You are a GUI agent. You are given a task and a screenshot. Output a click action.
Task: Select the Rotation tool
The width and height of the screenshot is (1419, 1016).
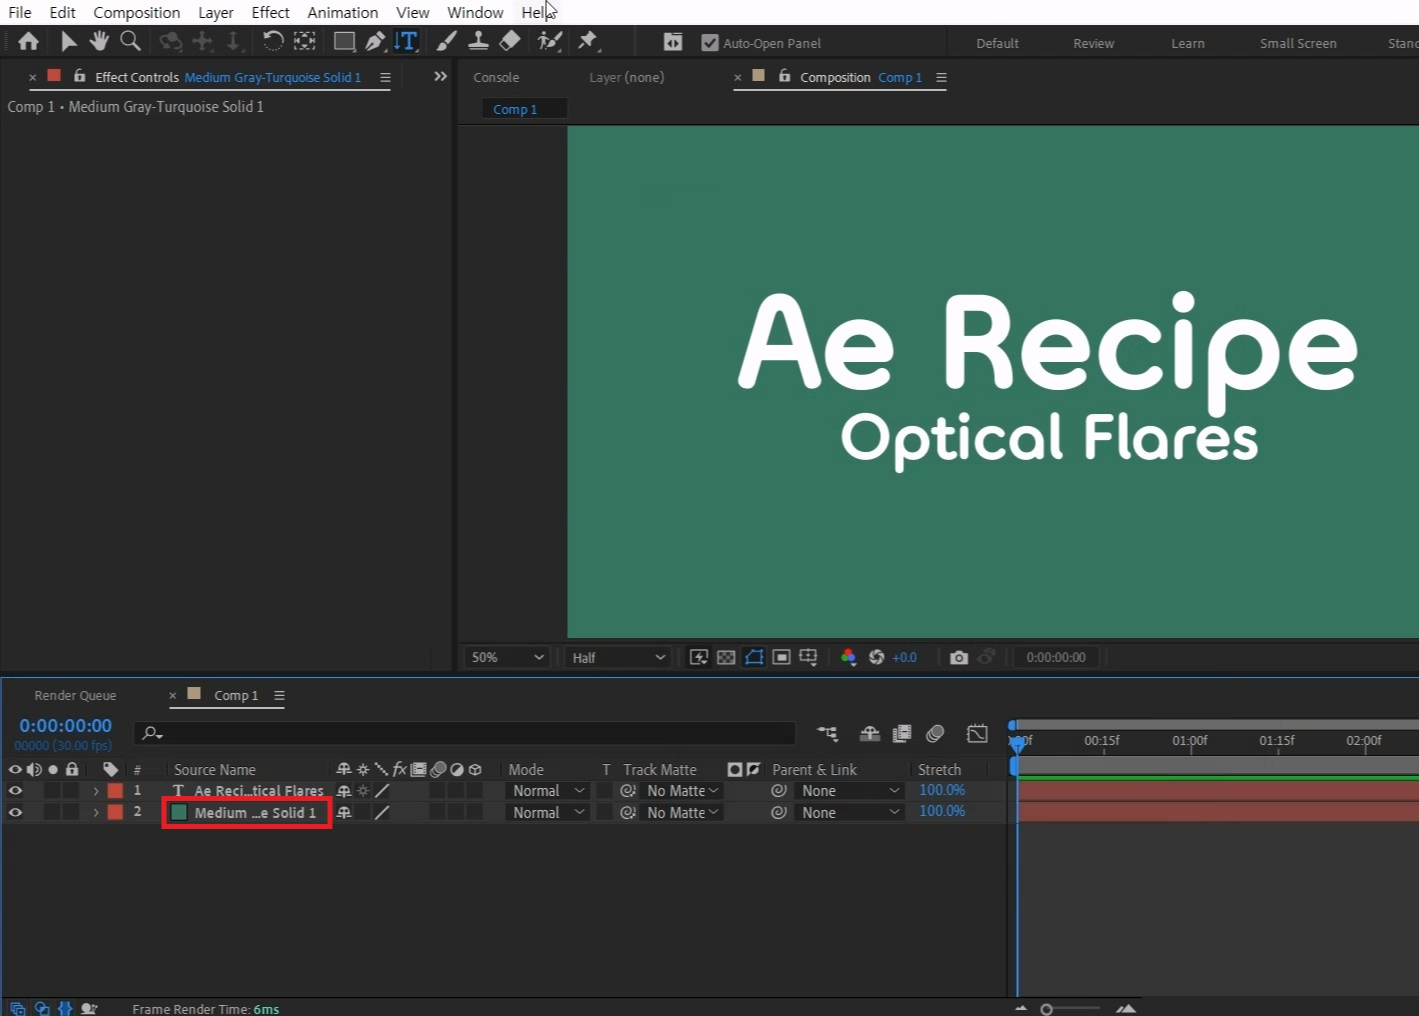[272, 41]
